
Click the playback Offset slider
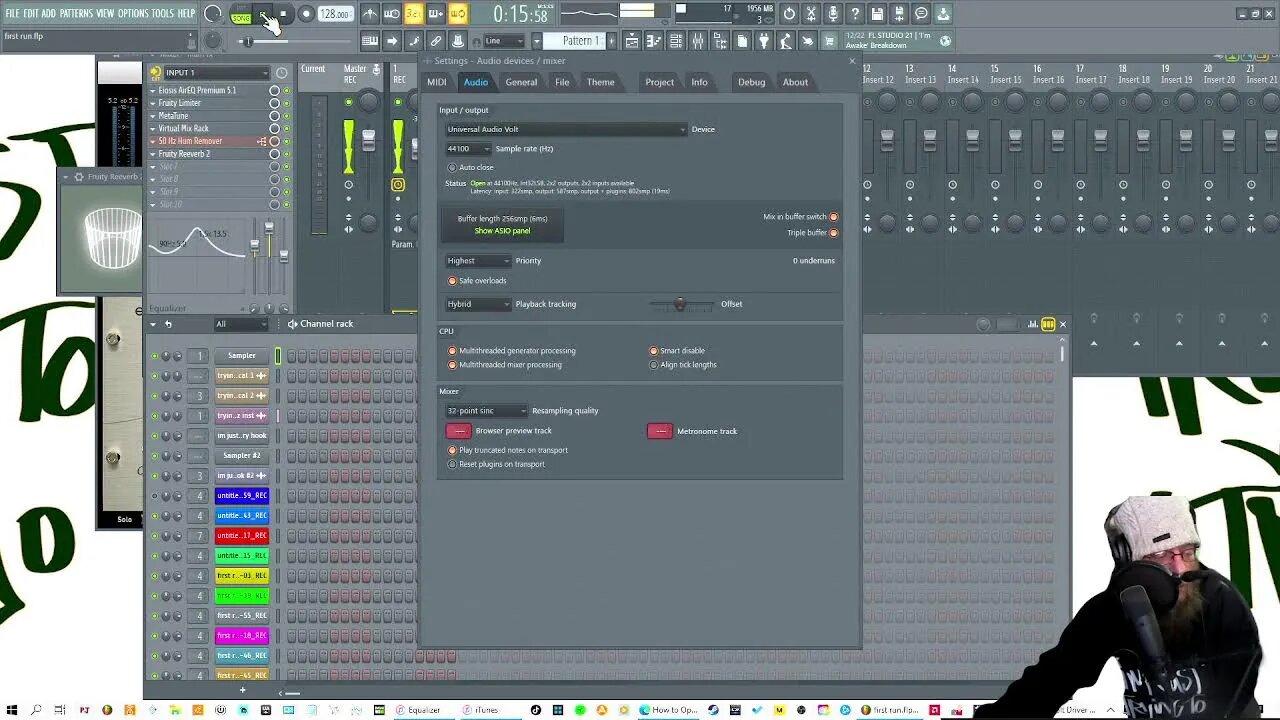point(680,304)
